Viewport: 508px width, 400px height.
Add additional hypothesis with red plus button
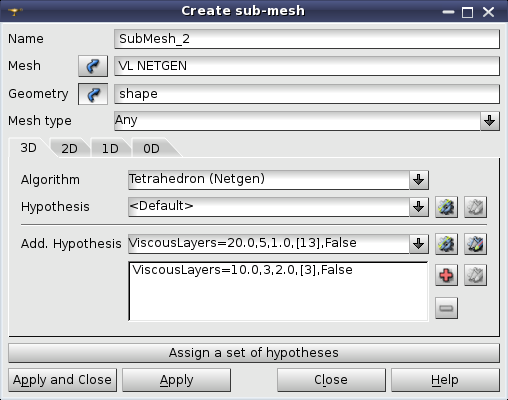pyautogui.click(x=446, y=275)
